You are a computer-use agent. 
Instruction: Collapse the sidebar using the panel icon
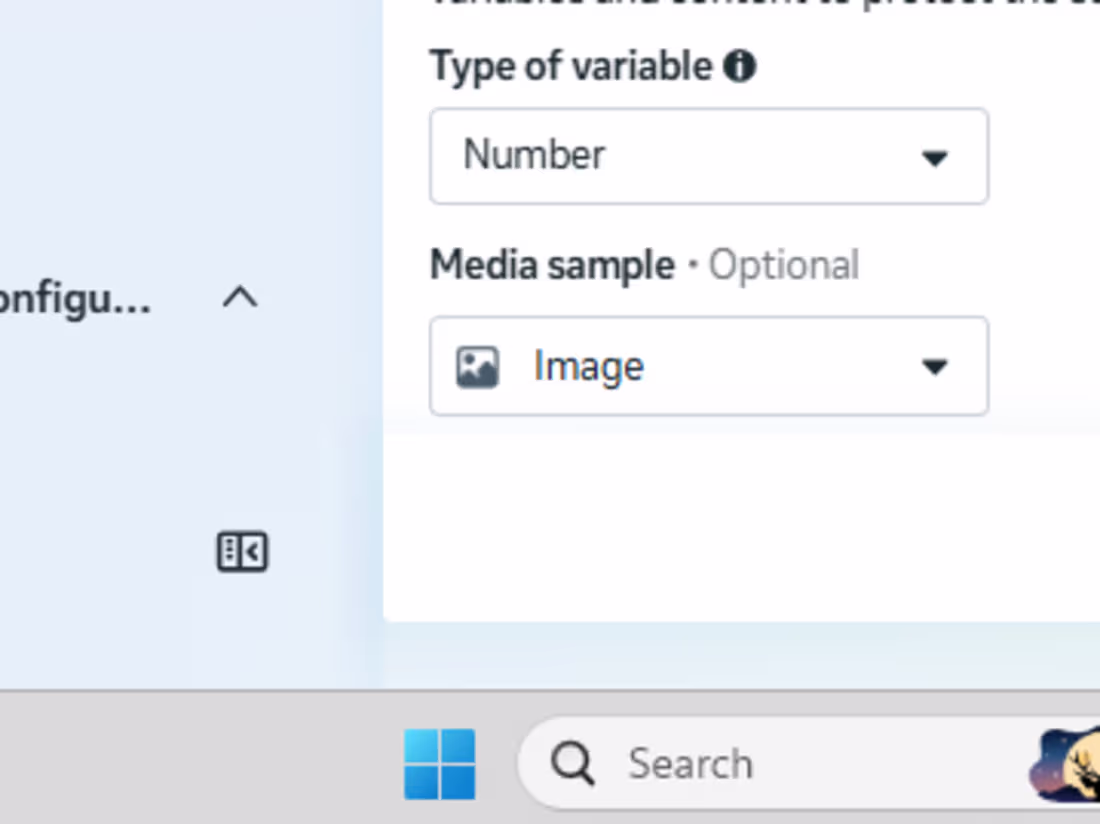click(242, 552)
